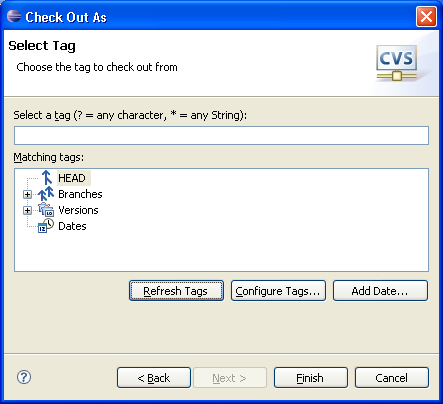
Task: Click the Dates calendar clock icon
Action: point(46,226)
